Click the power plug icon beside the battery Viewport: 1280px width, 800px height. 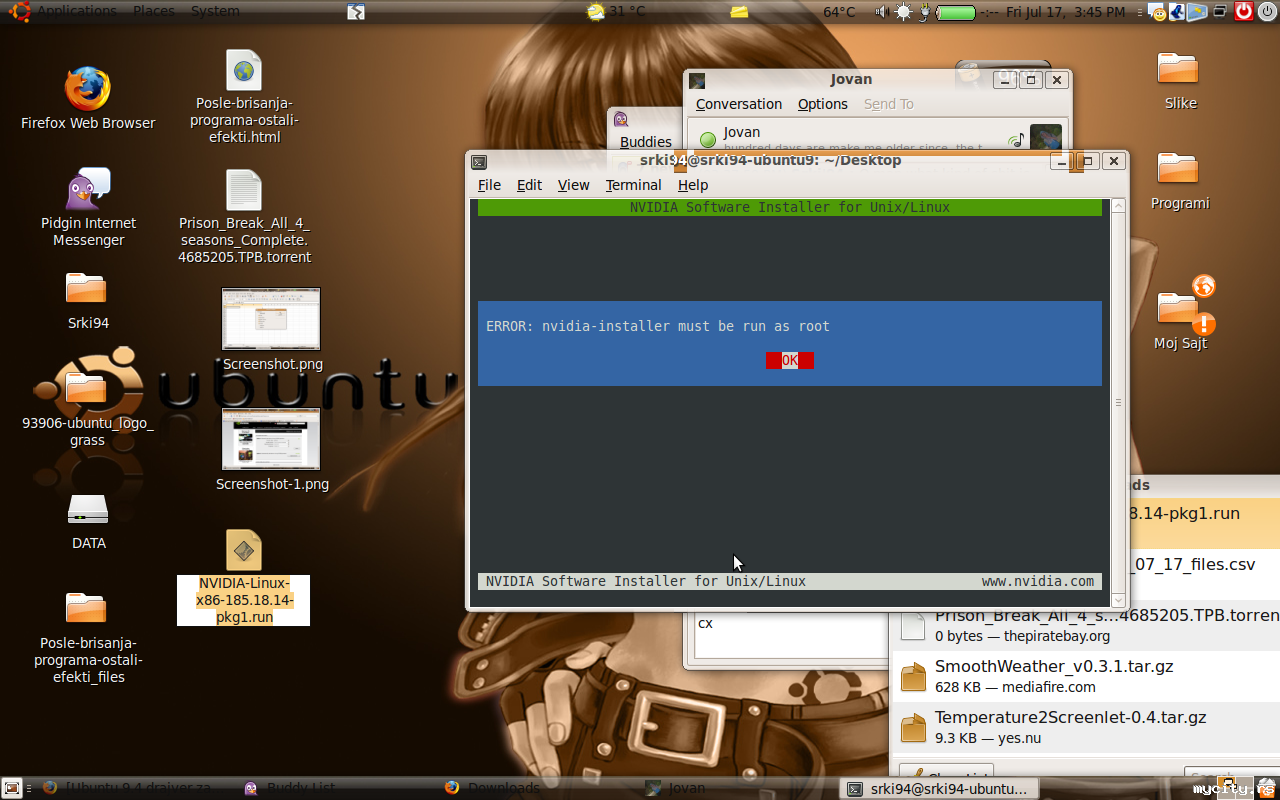pos(925,12)
